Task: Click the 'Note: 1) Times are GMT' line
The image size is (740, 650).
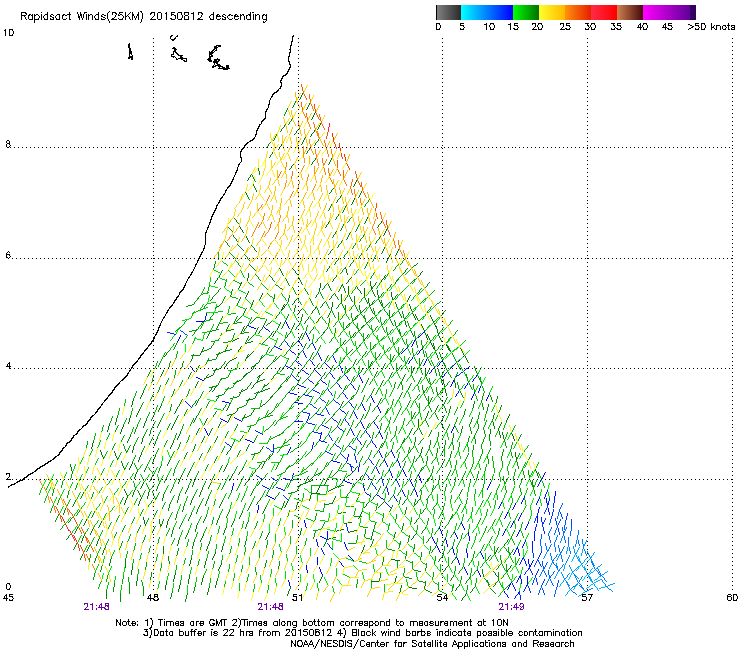Action: [x=312, y=623]
